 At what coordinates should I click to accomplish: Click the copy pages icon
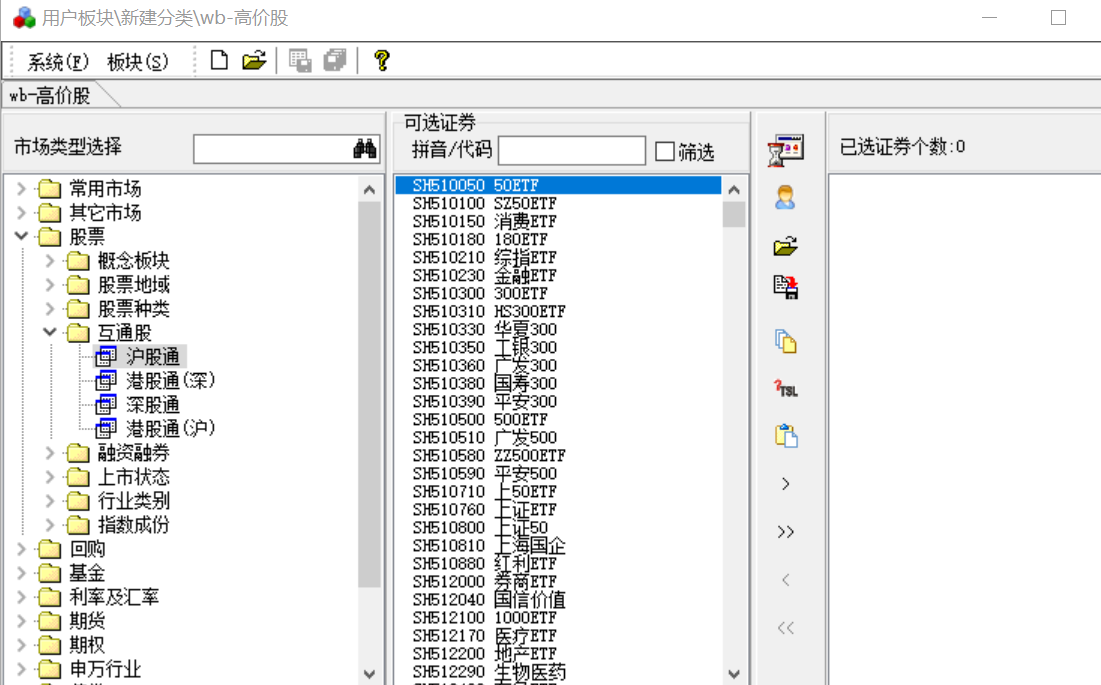[x=786, y=341]
